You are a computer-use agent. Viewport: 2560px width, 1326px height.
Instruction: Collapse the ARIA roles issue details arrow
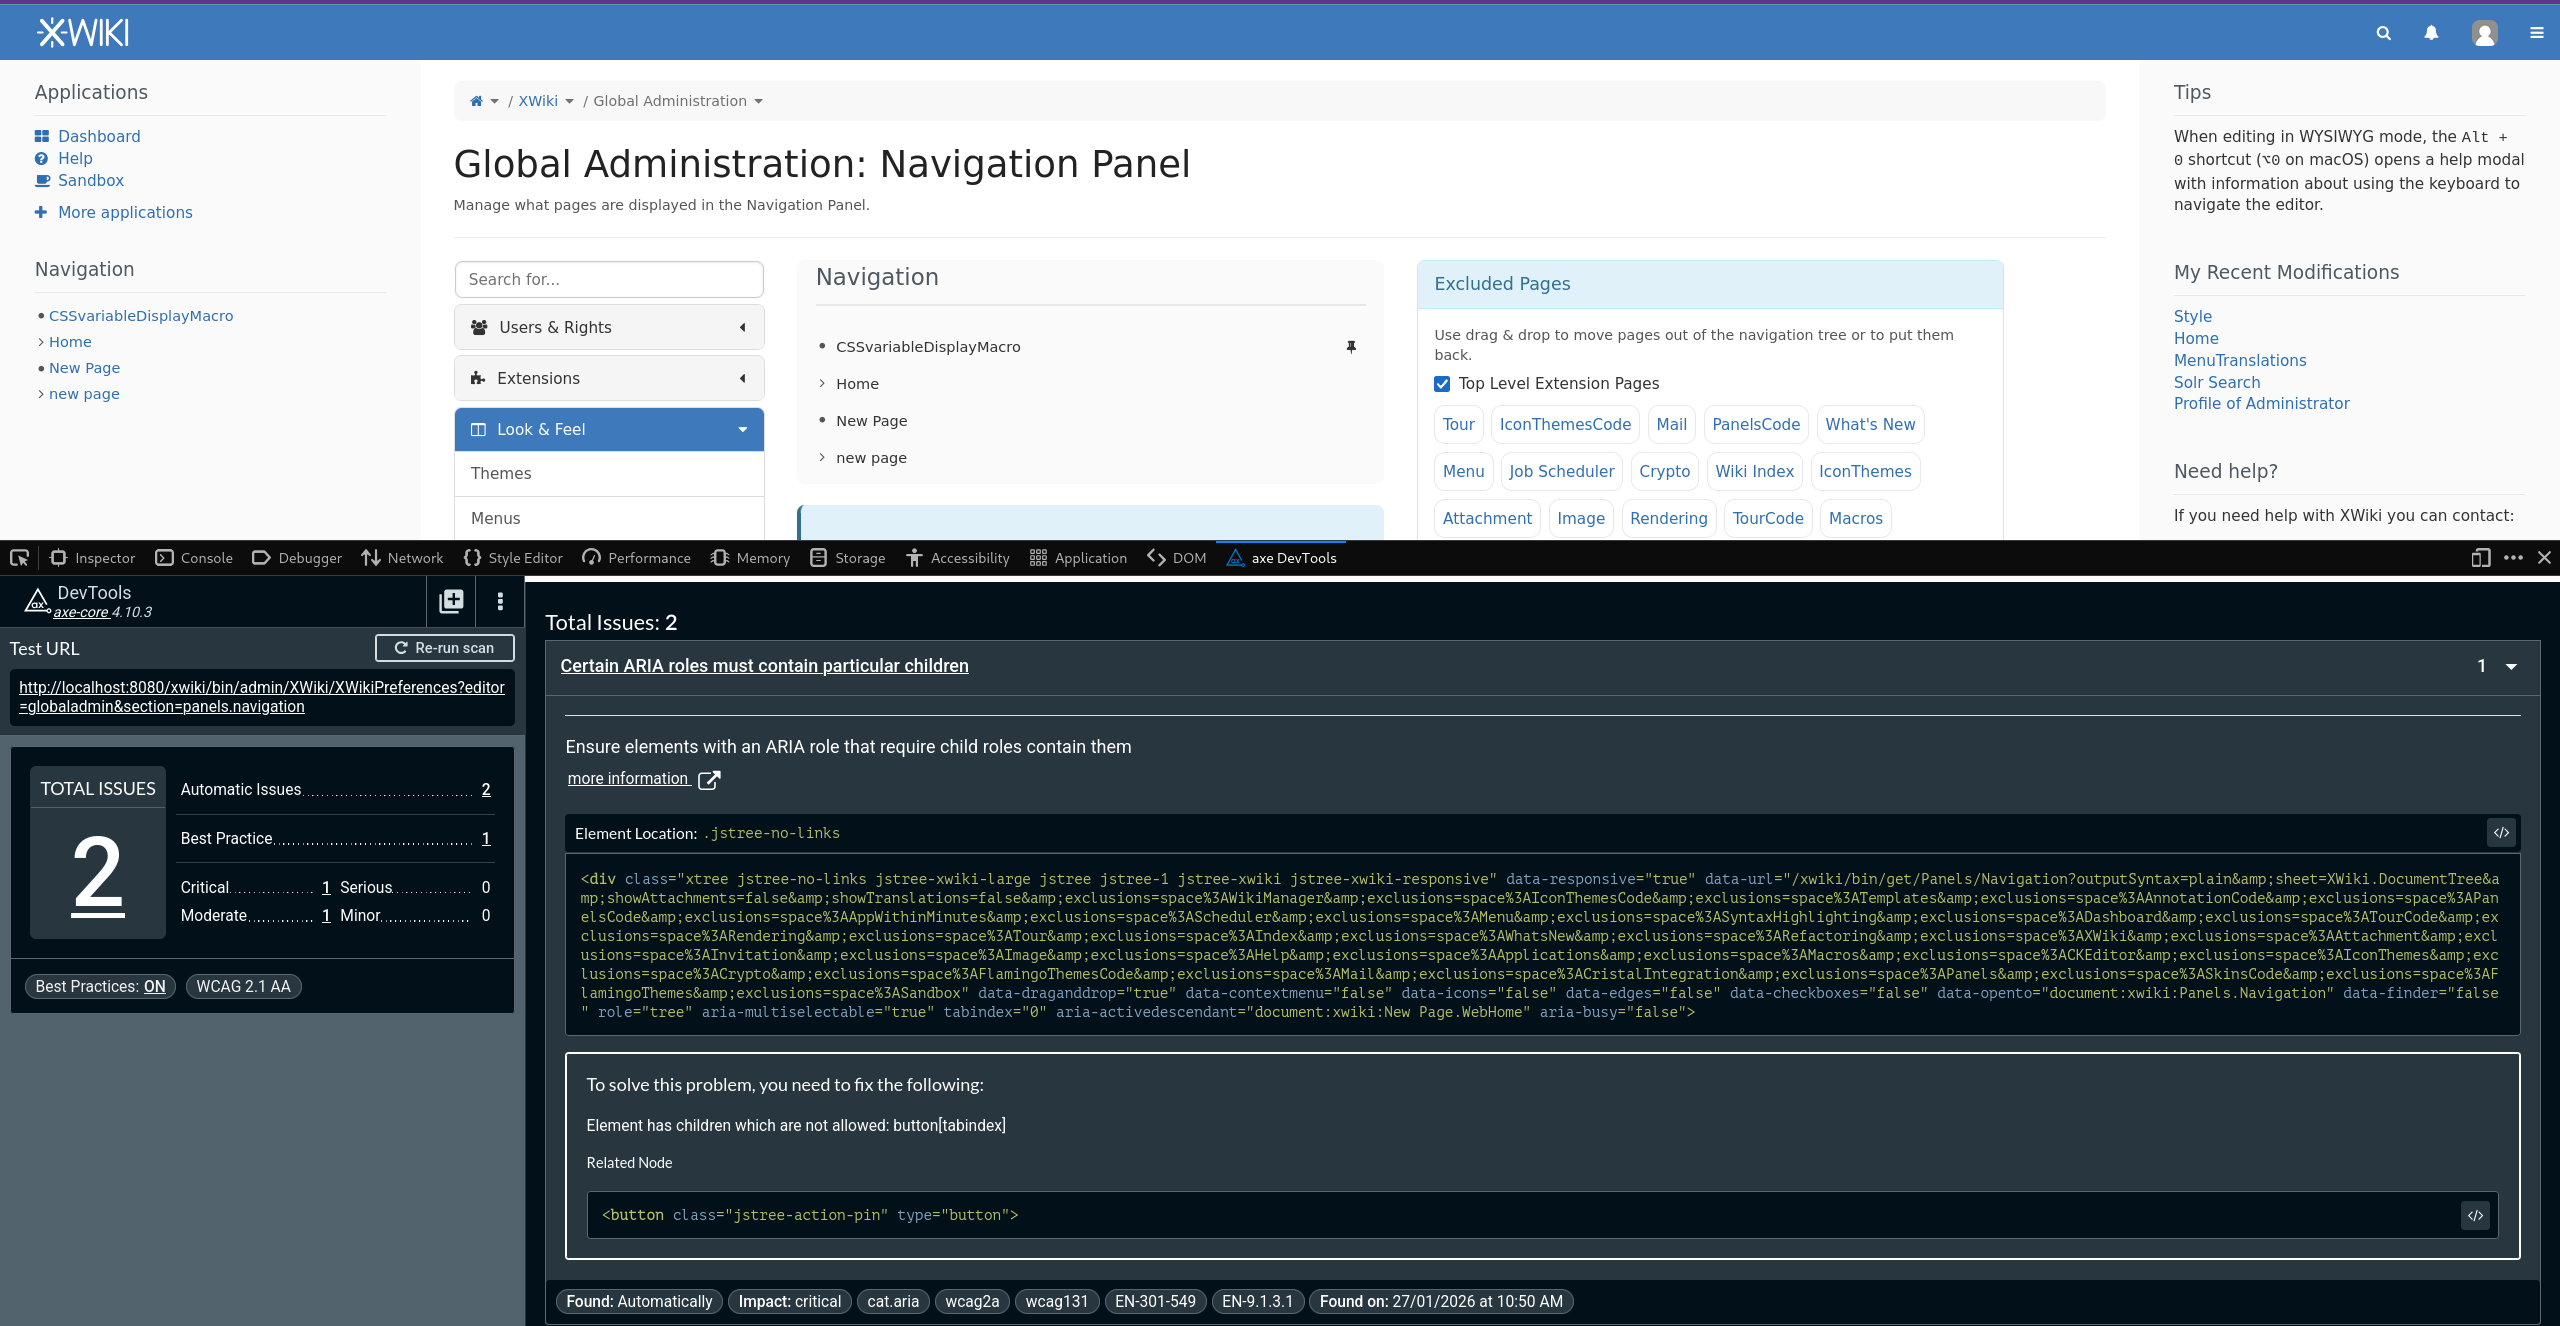[2510, 667]
